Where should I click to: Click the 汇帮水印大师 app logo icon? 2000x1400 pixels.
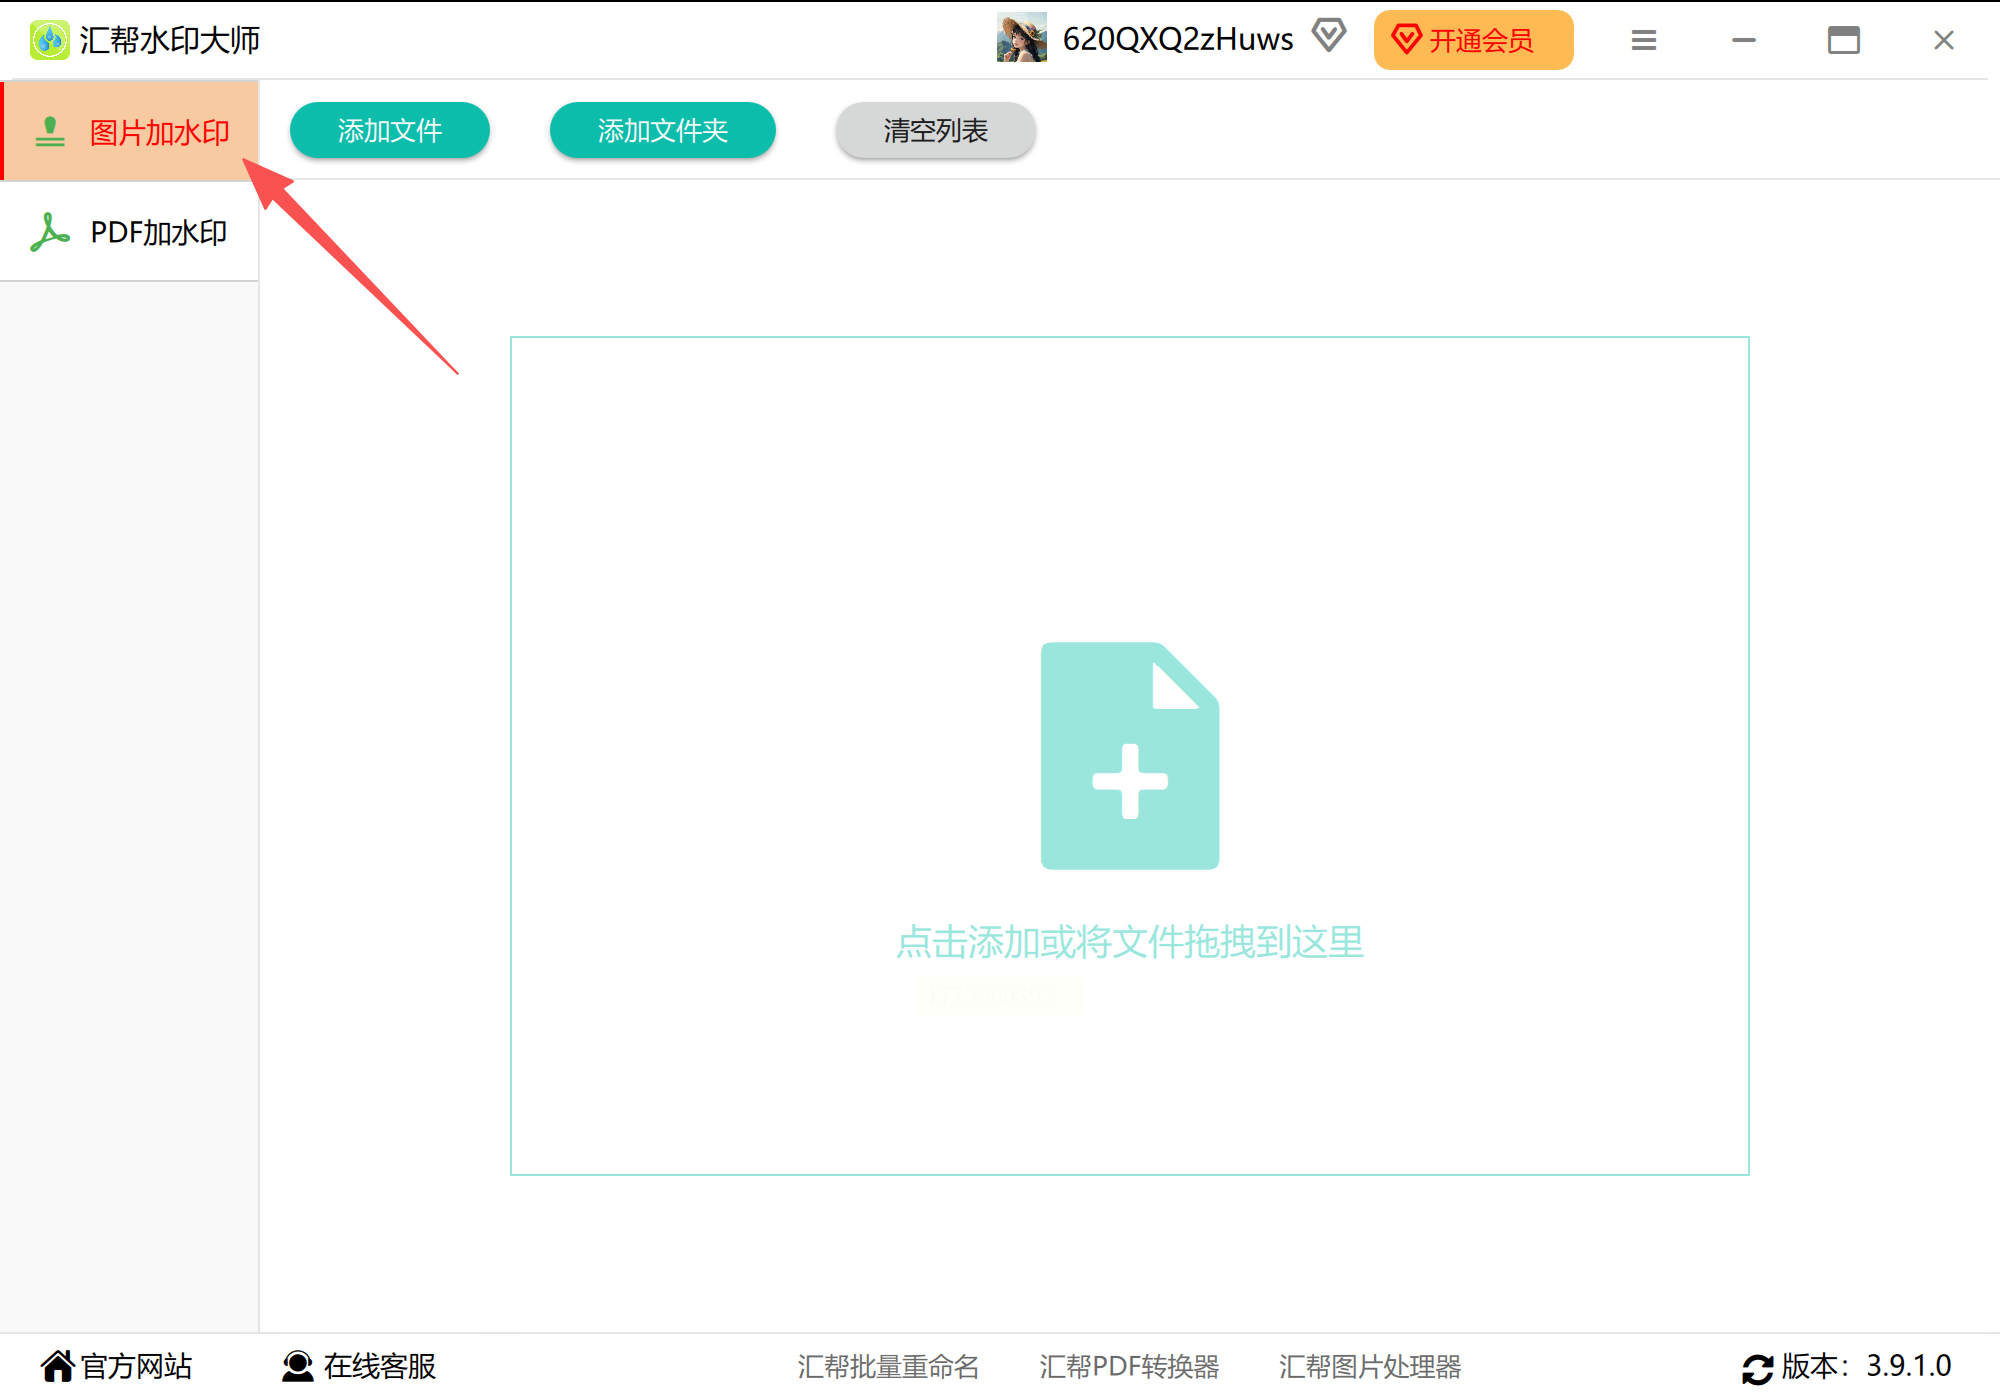(x=49, y=40)
